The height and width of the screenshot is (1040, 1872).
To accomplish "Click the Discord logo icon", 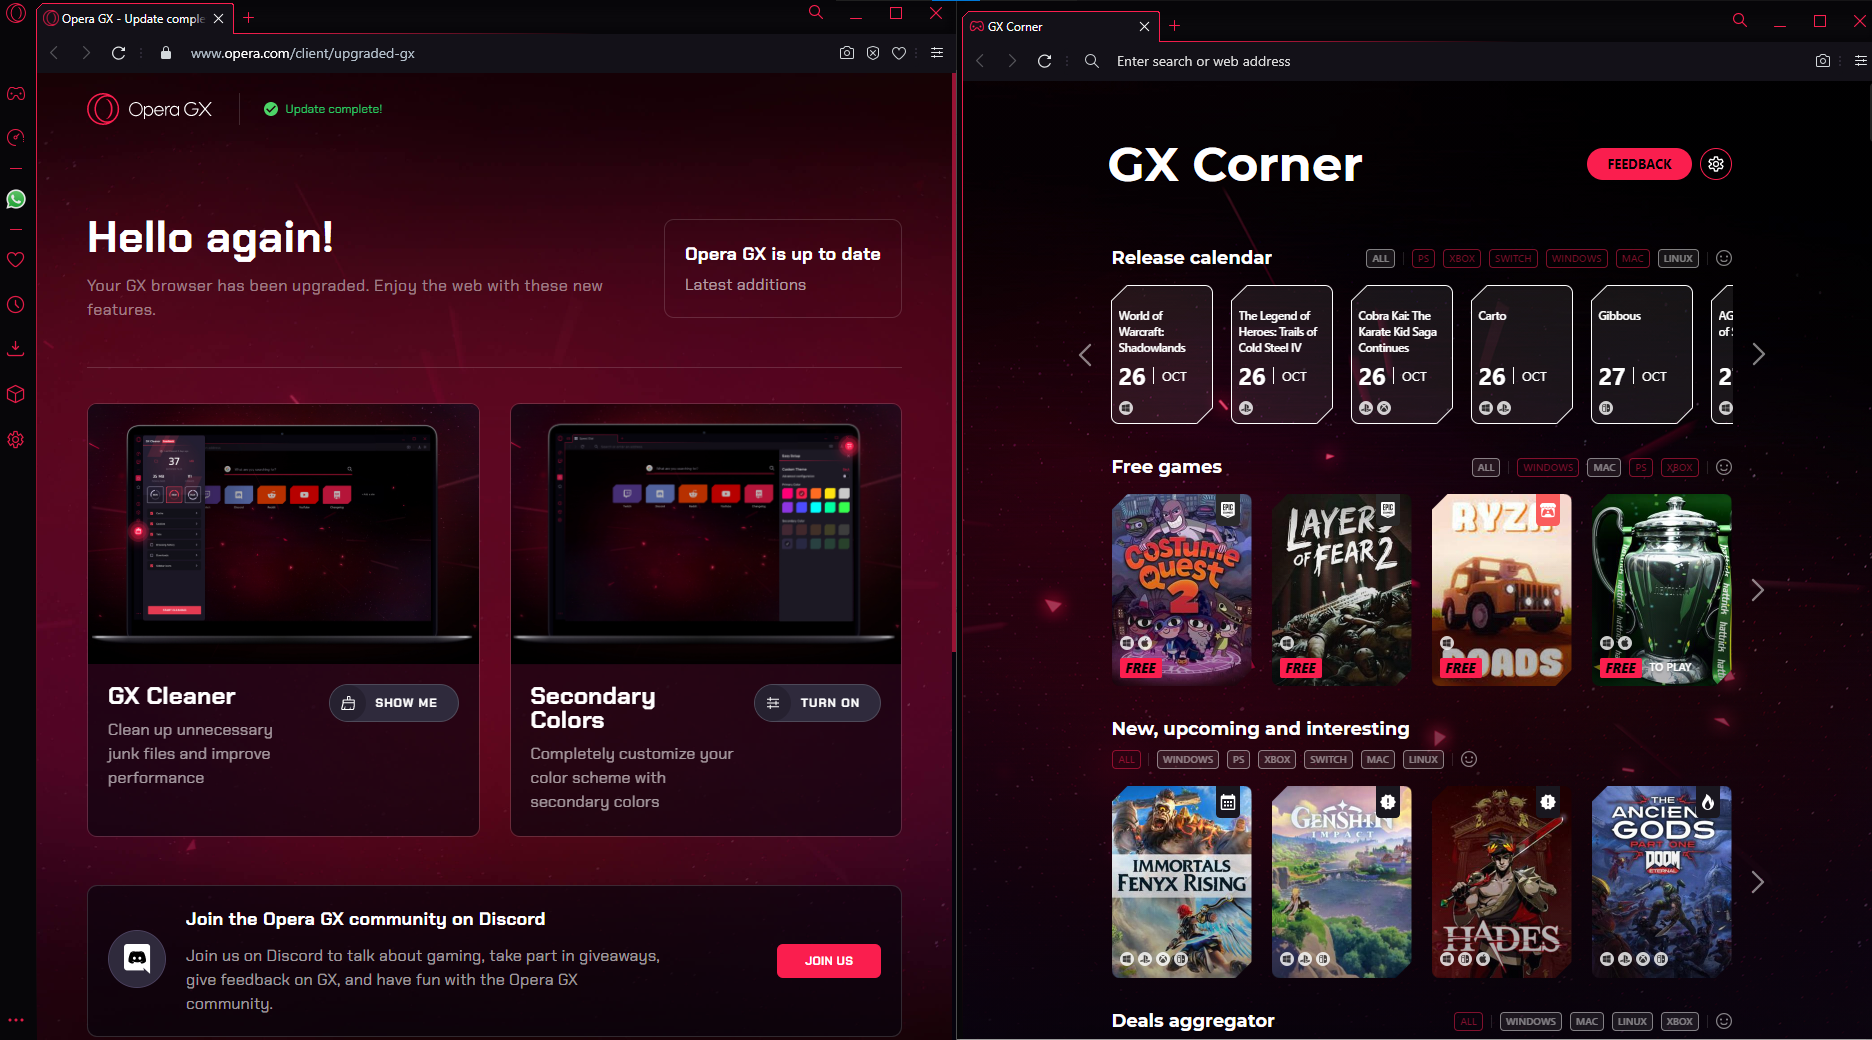I will (137, 959).
